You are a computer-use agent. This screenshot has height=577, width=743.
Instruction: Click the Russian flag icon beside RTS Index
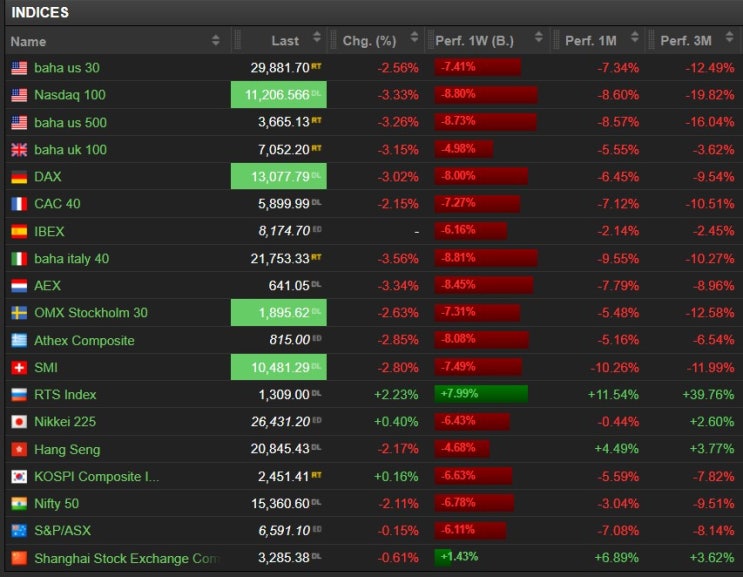19,395
